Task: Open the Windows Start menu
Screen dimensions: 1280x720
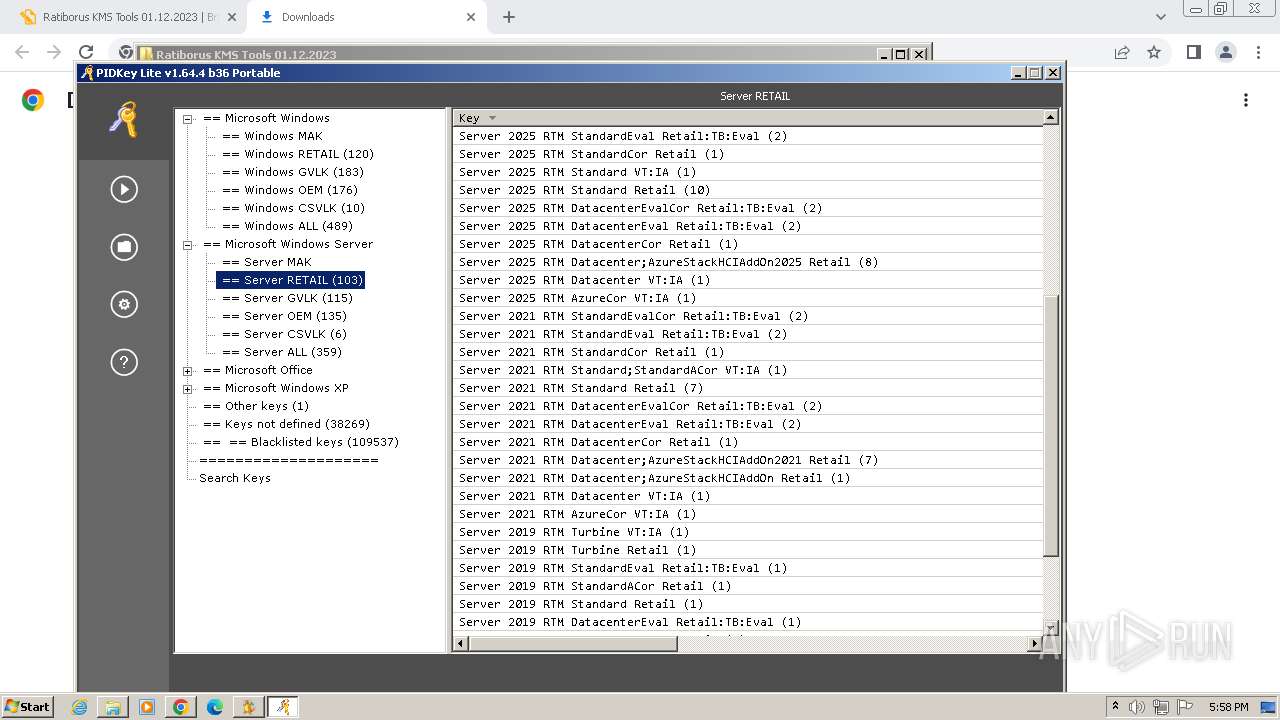Action: pyautogui.click(x=28, y=706)
